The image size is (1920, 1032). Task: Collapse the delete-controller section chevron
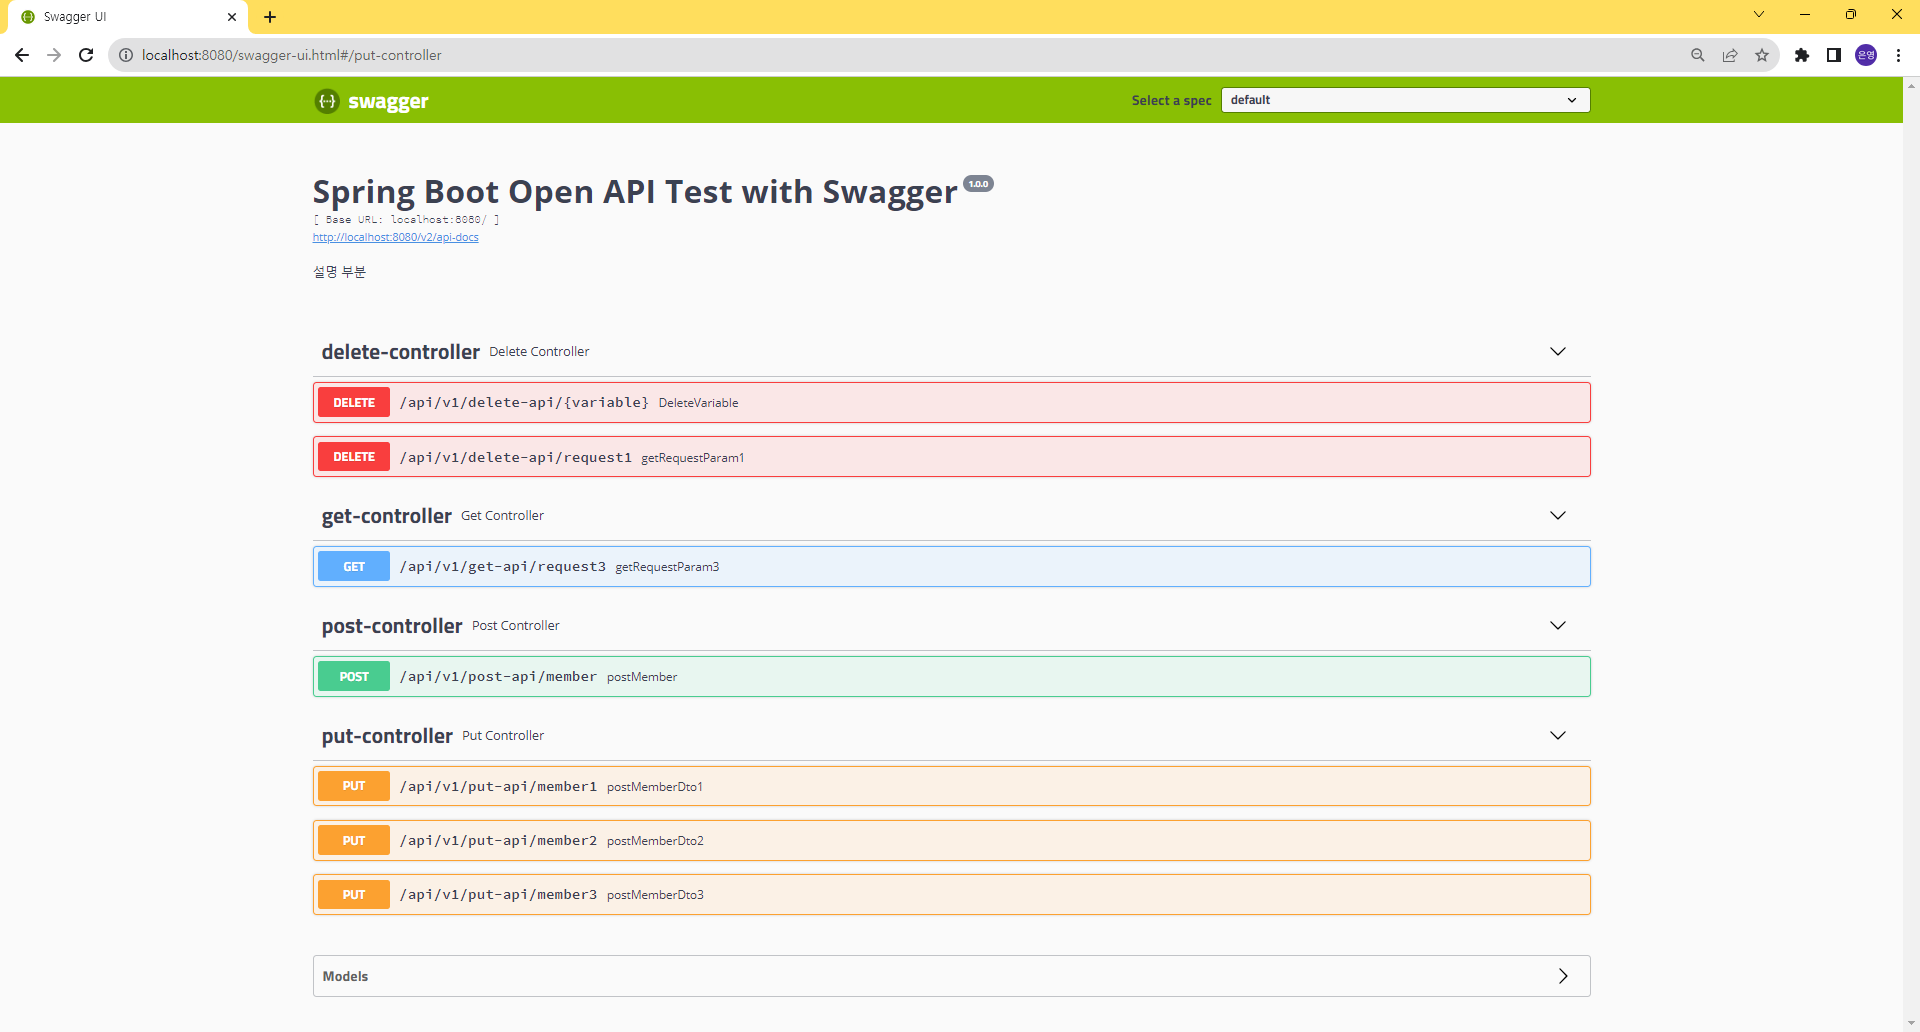pyautogui.click(x=1557, y=351)
